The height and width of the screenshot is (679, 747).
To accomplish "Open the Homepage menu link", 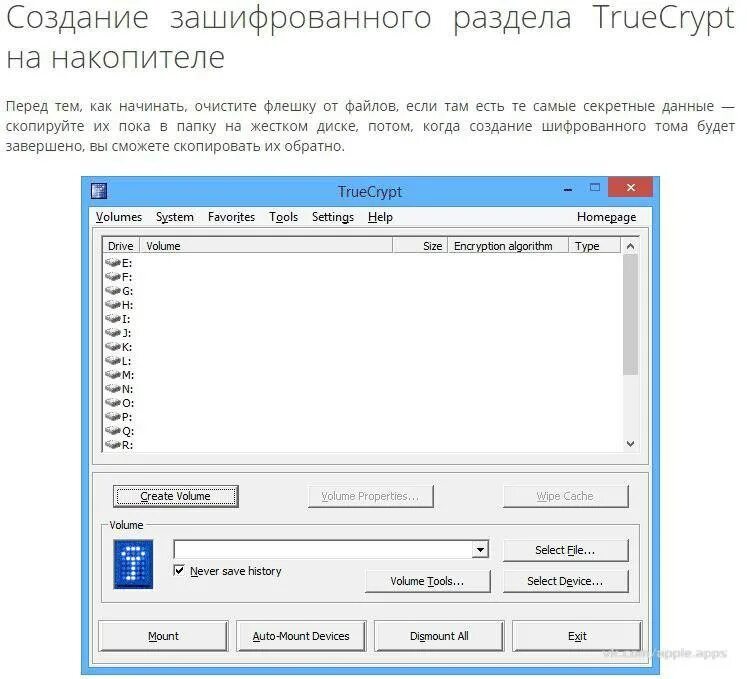I will coord(606,217).
